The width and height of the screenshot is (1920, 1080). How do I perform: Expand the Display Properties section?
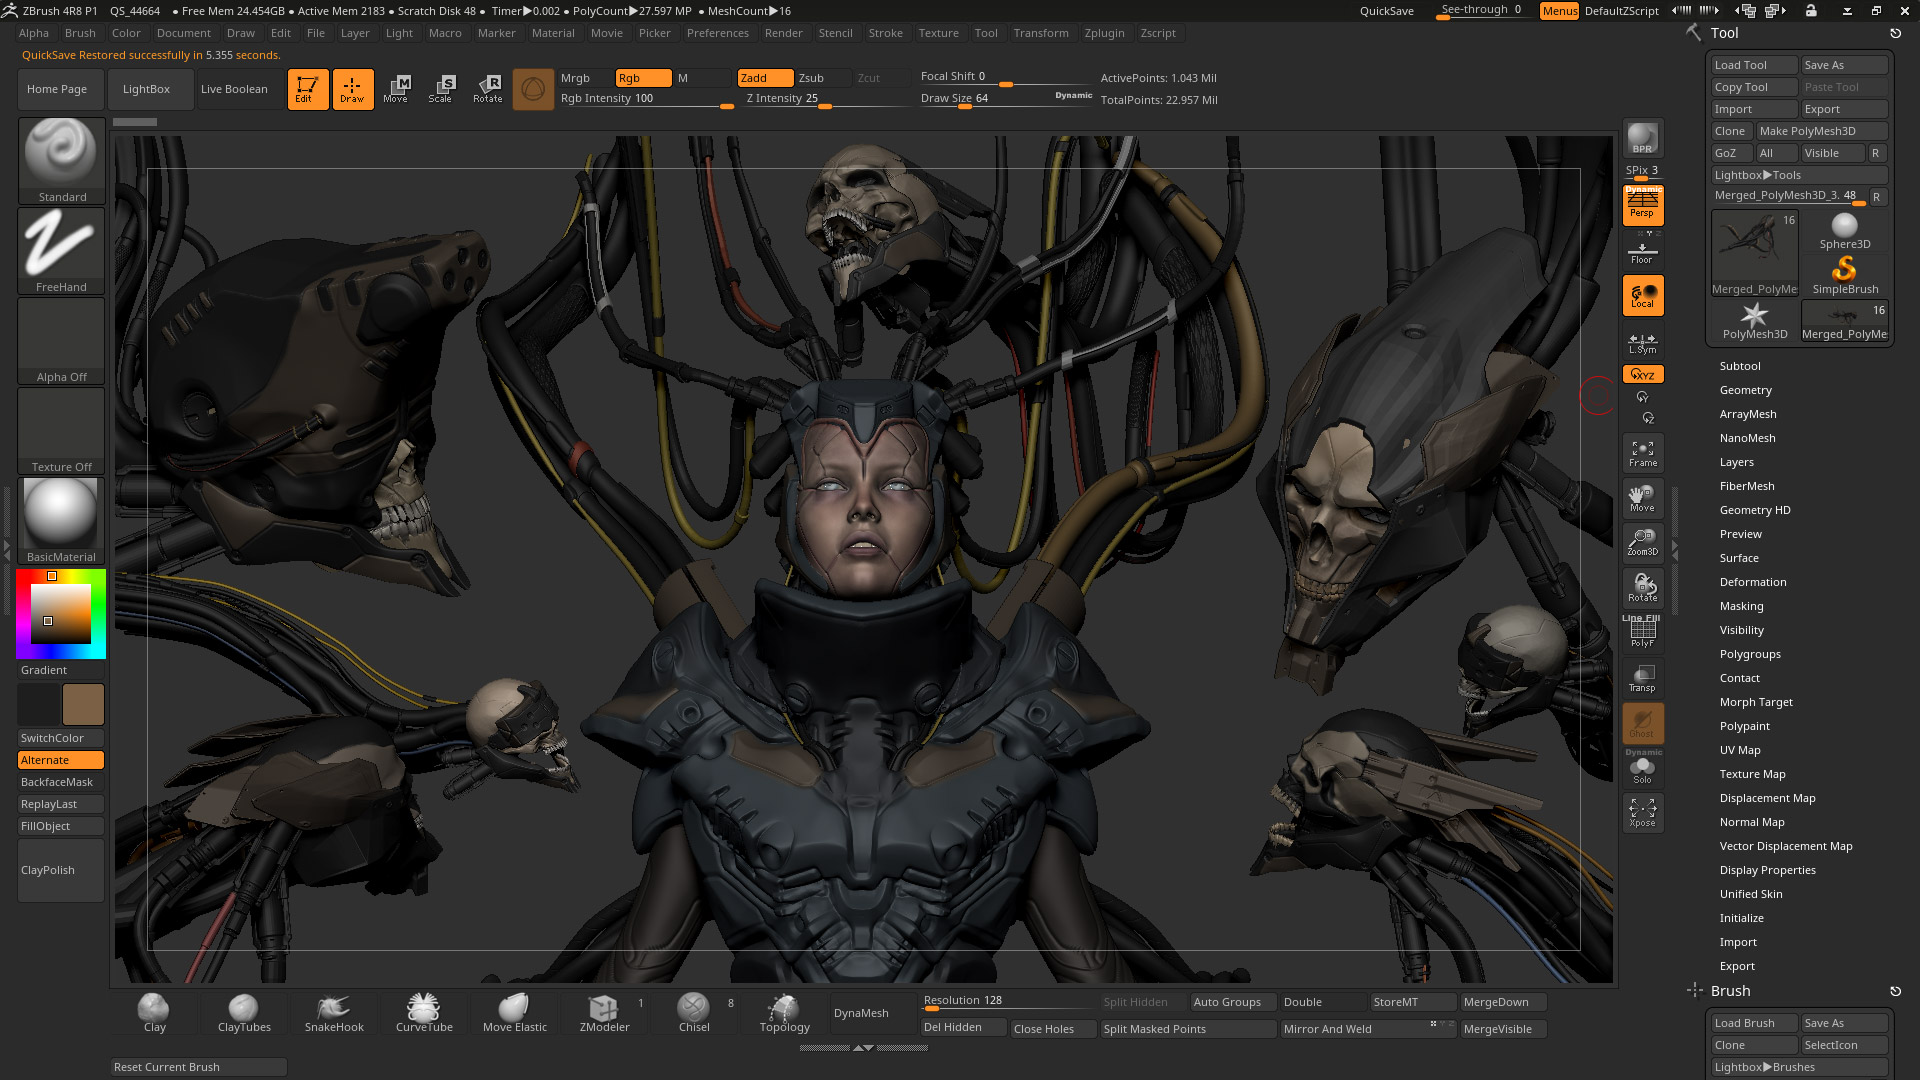[1767, 870]
